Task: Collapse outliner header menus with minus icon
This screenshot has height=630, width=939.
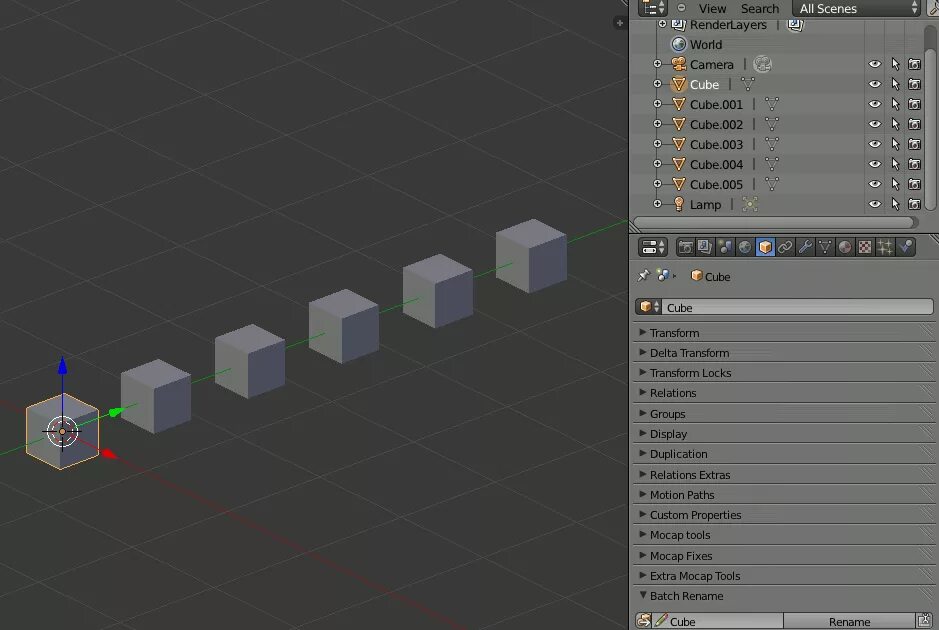Action: click(x=681, y=8)
